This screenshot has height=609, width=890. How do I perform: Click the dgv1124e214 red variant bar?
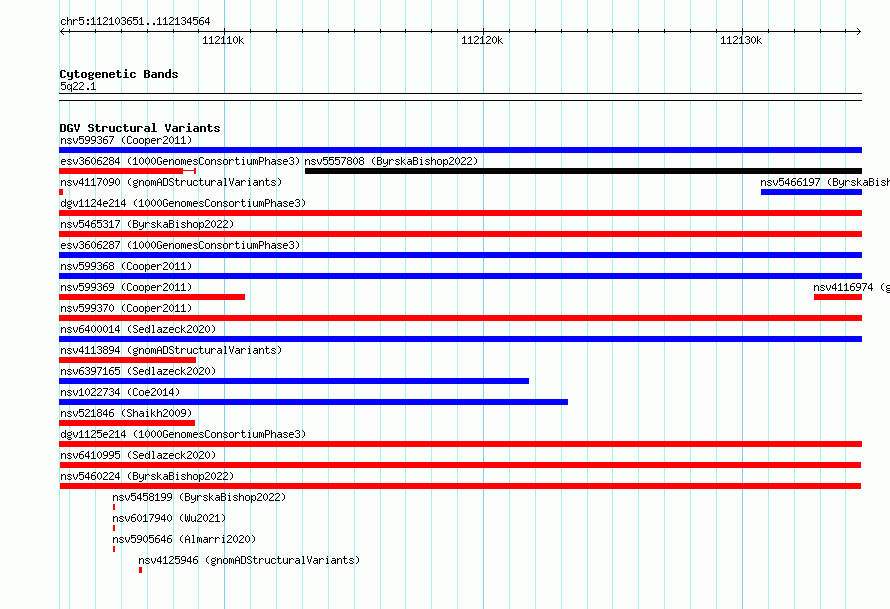(460, 213)
